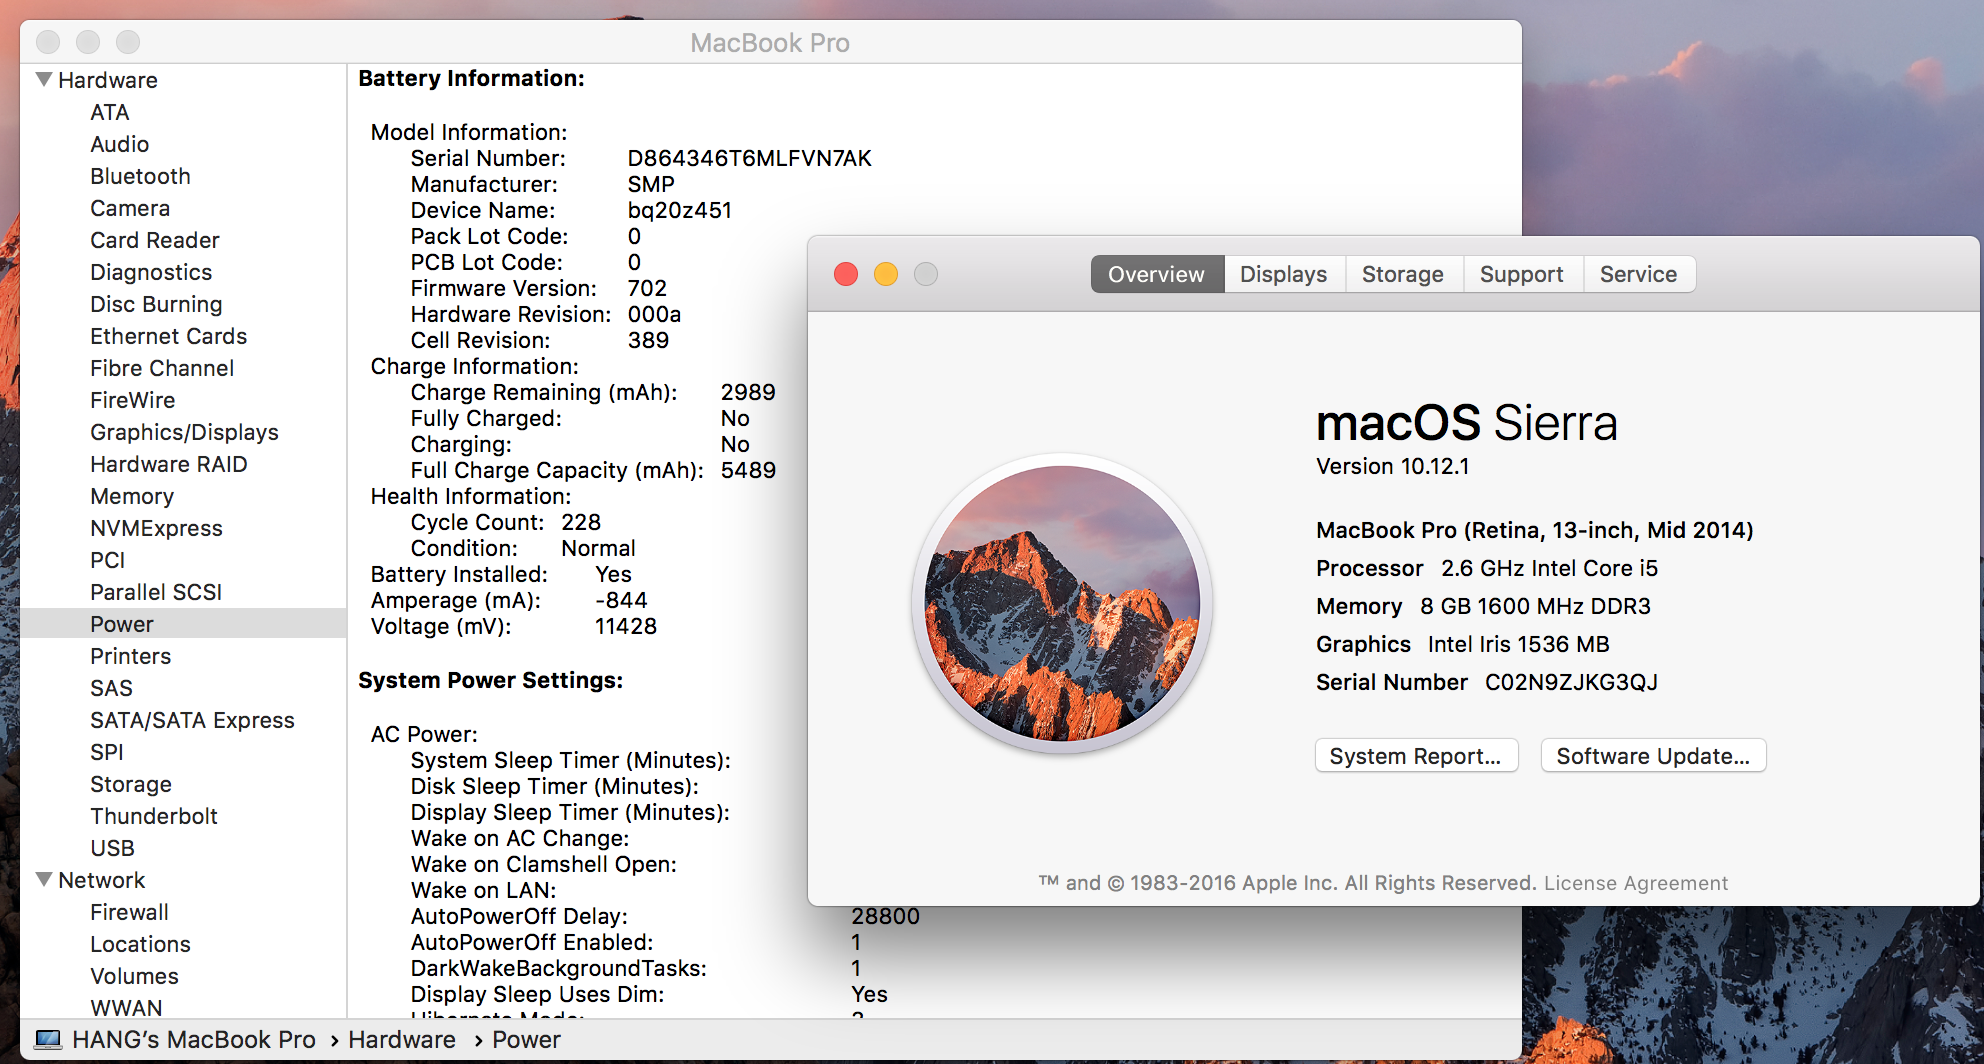Image resolution: width=1984 pixels, height=1064 pixels.
Task: Collapse the Network disclosure triangle
Action: tap(44, 879)
